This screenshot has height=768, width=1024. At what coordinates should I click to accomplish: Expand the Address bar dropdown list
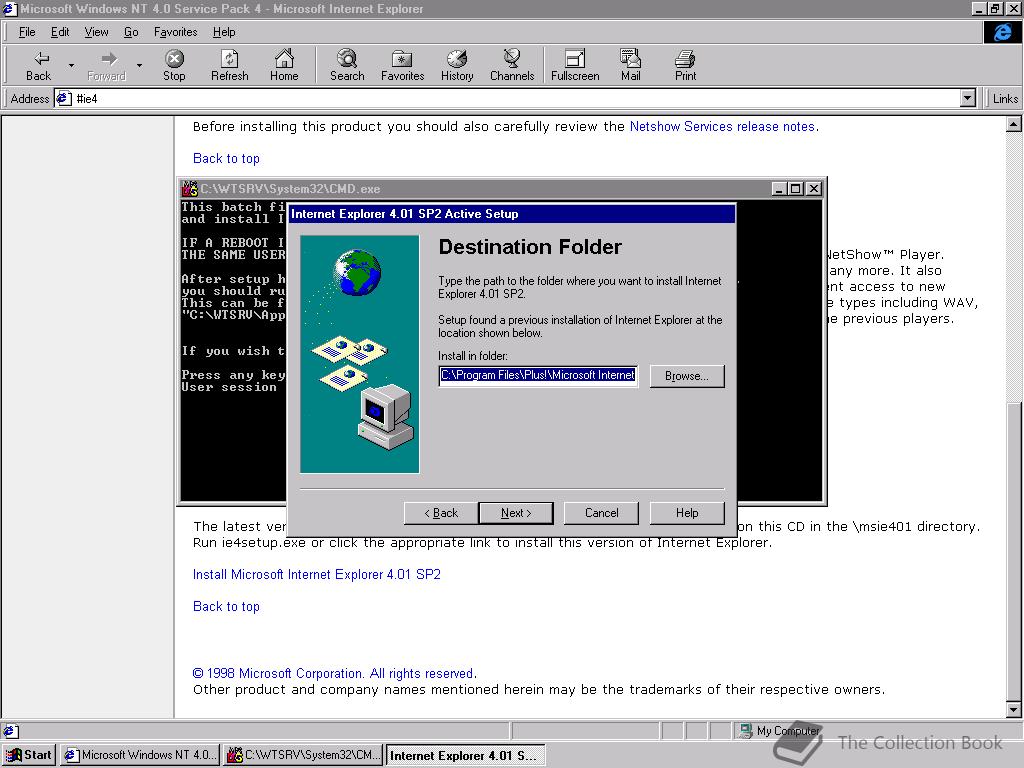click(968, 99)
